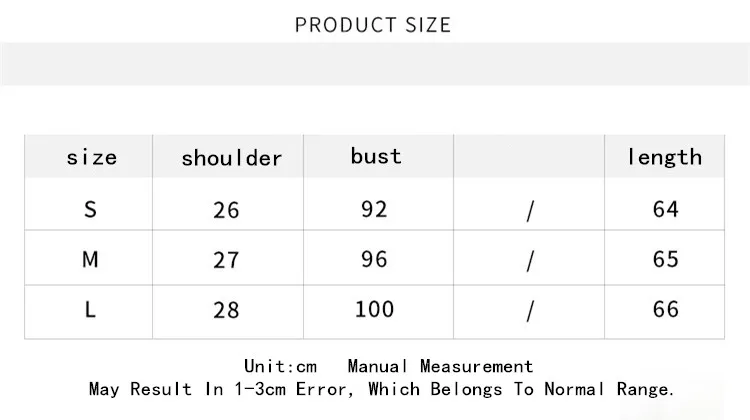Select the size S row label
Viewport: 750px width, 420px height.
click(x=90, y=210)
